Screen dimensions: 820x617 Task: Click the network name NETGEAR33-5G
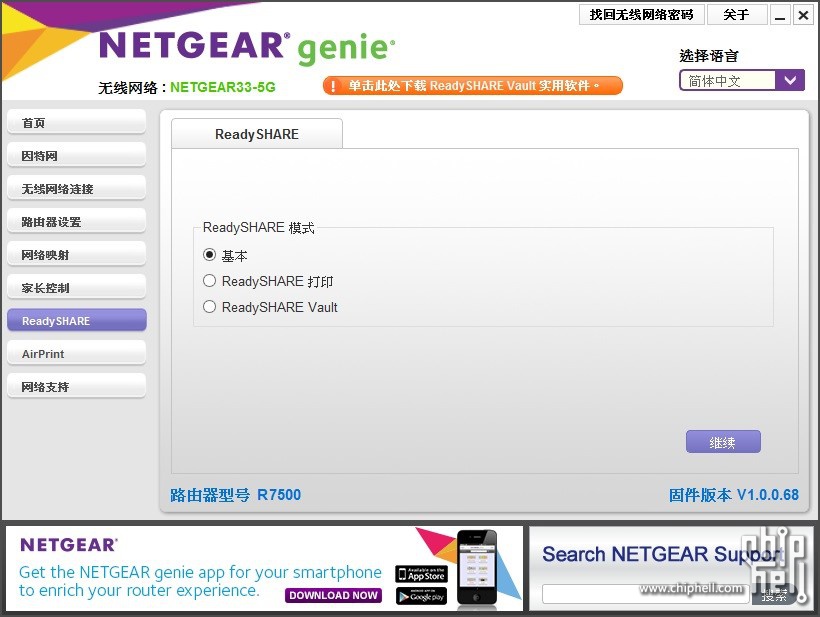(223, 87)
